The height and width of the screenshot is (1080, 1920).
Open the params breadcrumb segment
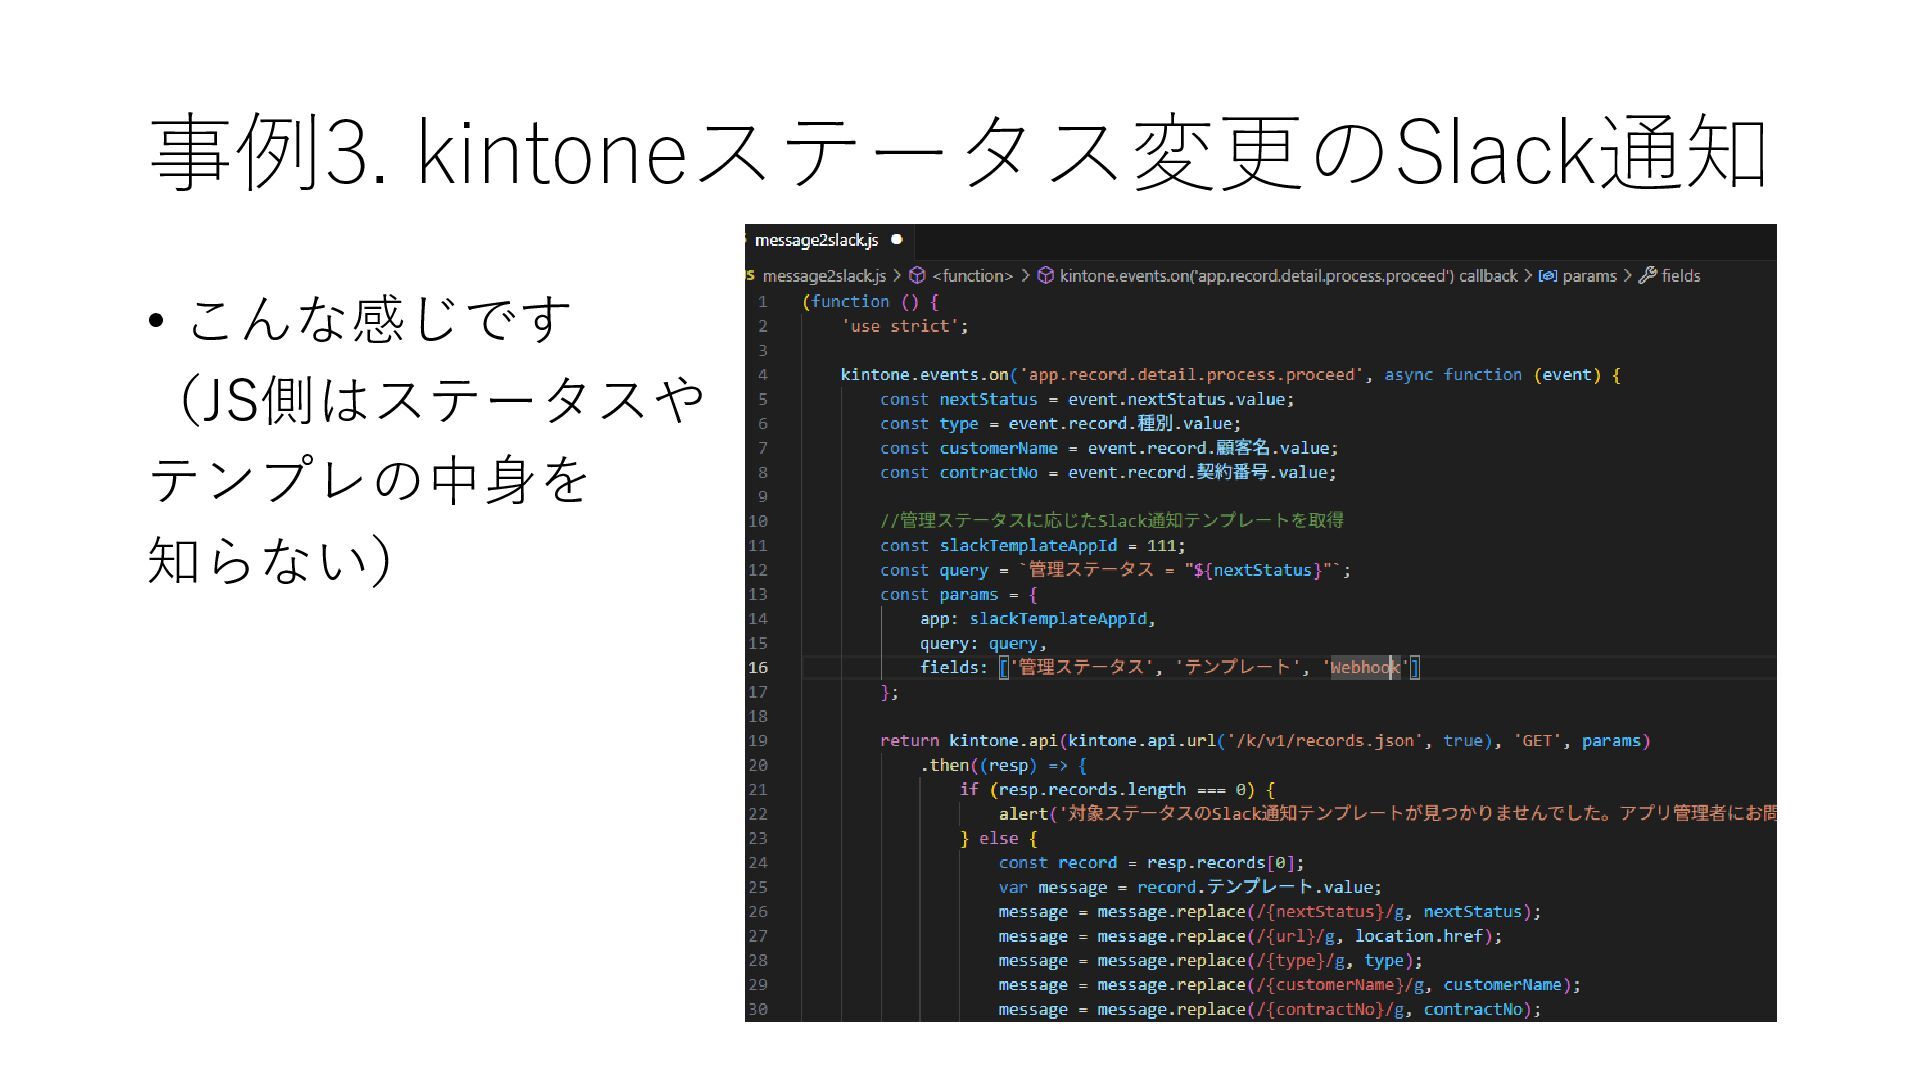pyautogui.click(x=1589, y=276)
